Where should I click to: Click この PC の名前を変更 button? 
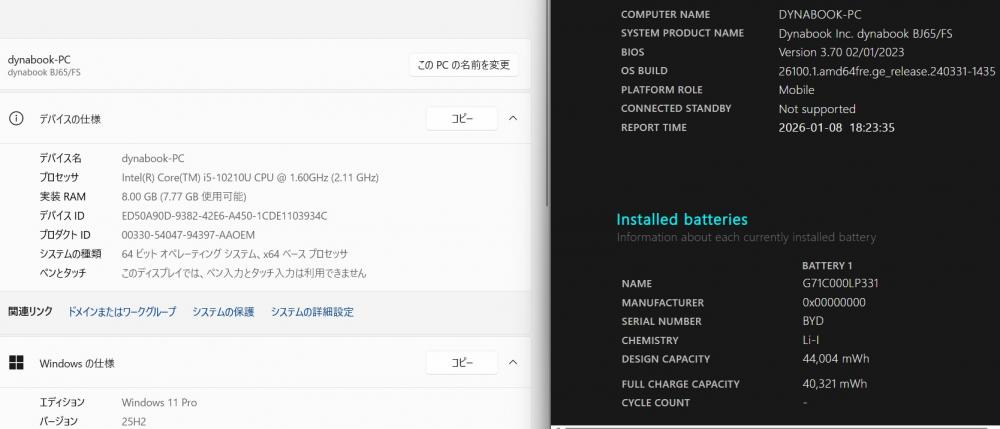tap(464, 65)
